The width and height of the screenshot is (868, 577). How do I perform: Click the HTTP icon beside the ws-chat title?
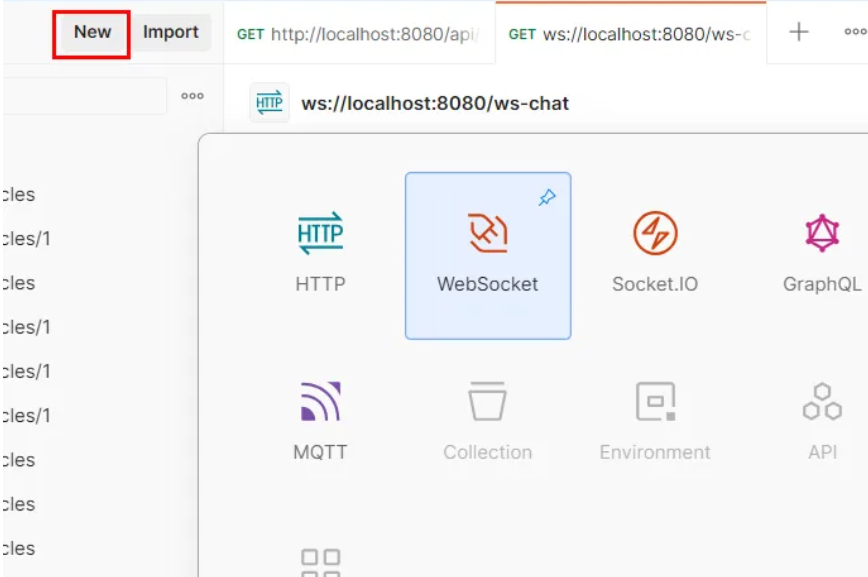[x=269, y=102]
